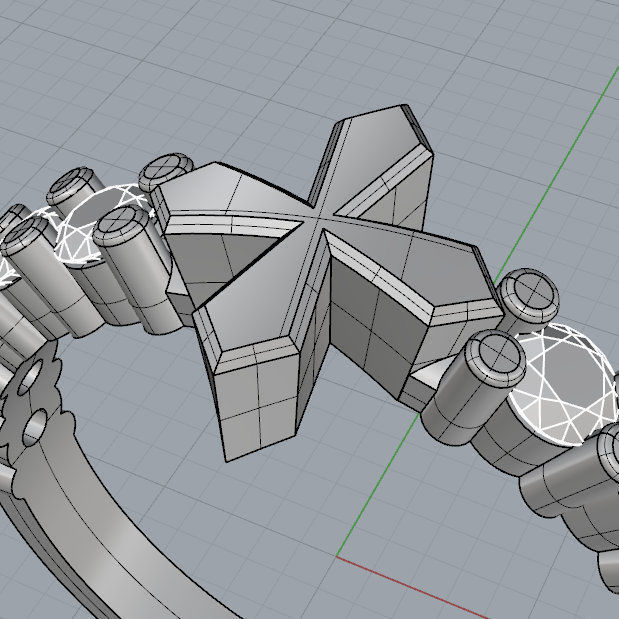Select the scalloped plate with two round holes
The width and height of the screenshot is (619, 619).
click(x=34, y=399)
